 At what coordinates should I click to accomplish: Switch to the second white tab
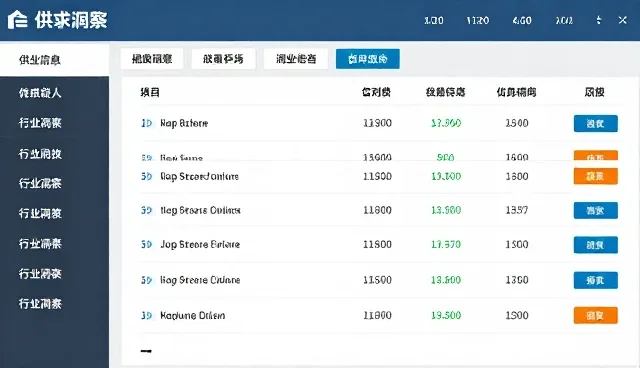[223, 59]
